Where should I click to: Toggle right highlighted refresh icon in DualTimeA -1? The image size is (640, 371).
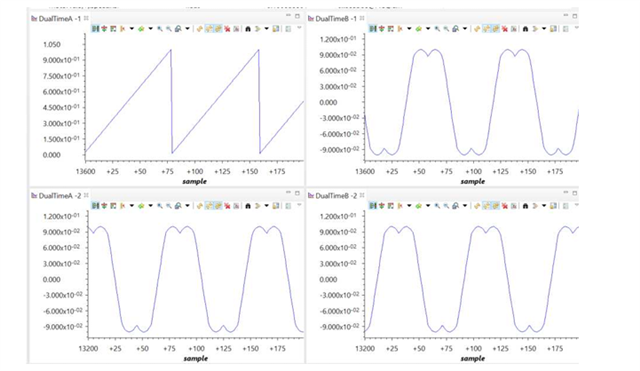pos(218,29)
